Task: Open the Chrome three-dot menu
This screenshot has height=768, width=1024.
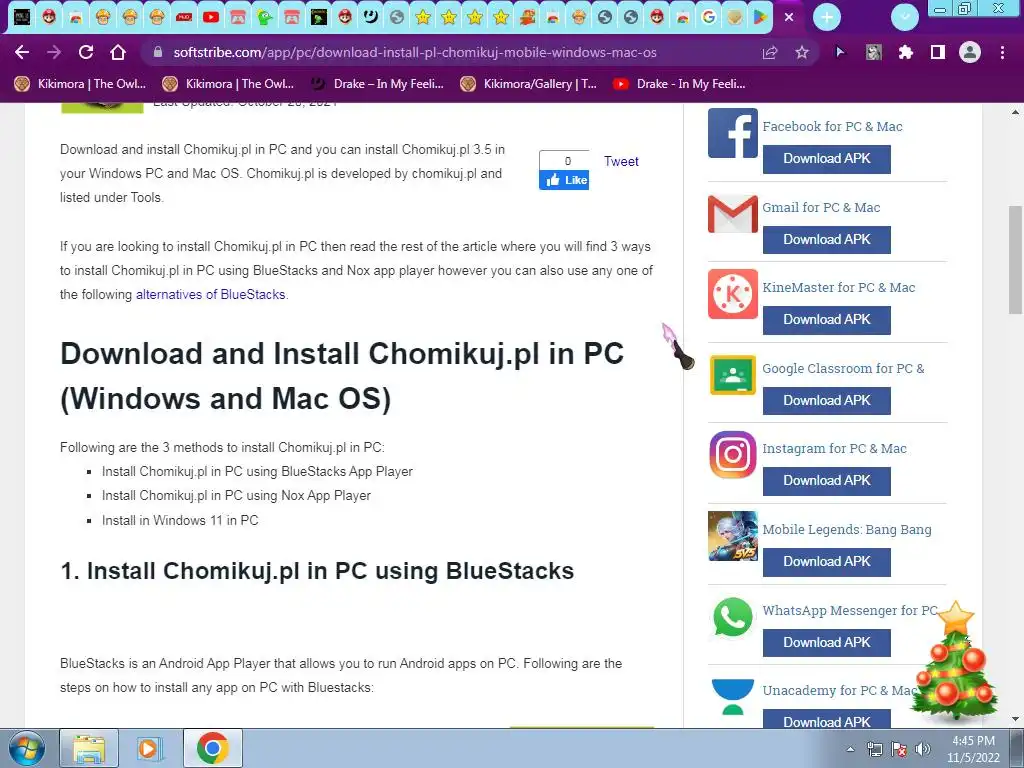Action: [x=1002, y=52]
